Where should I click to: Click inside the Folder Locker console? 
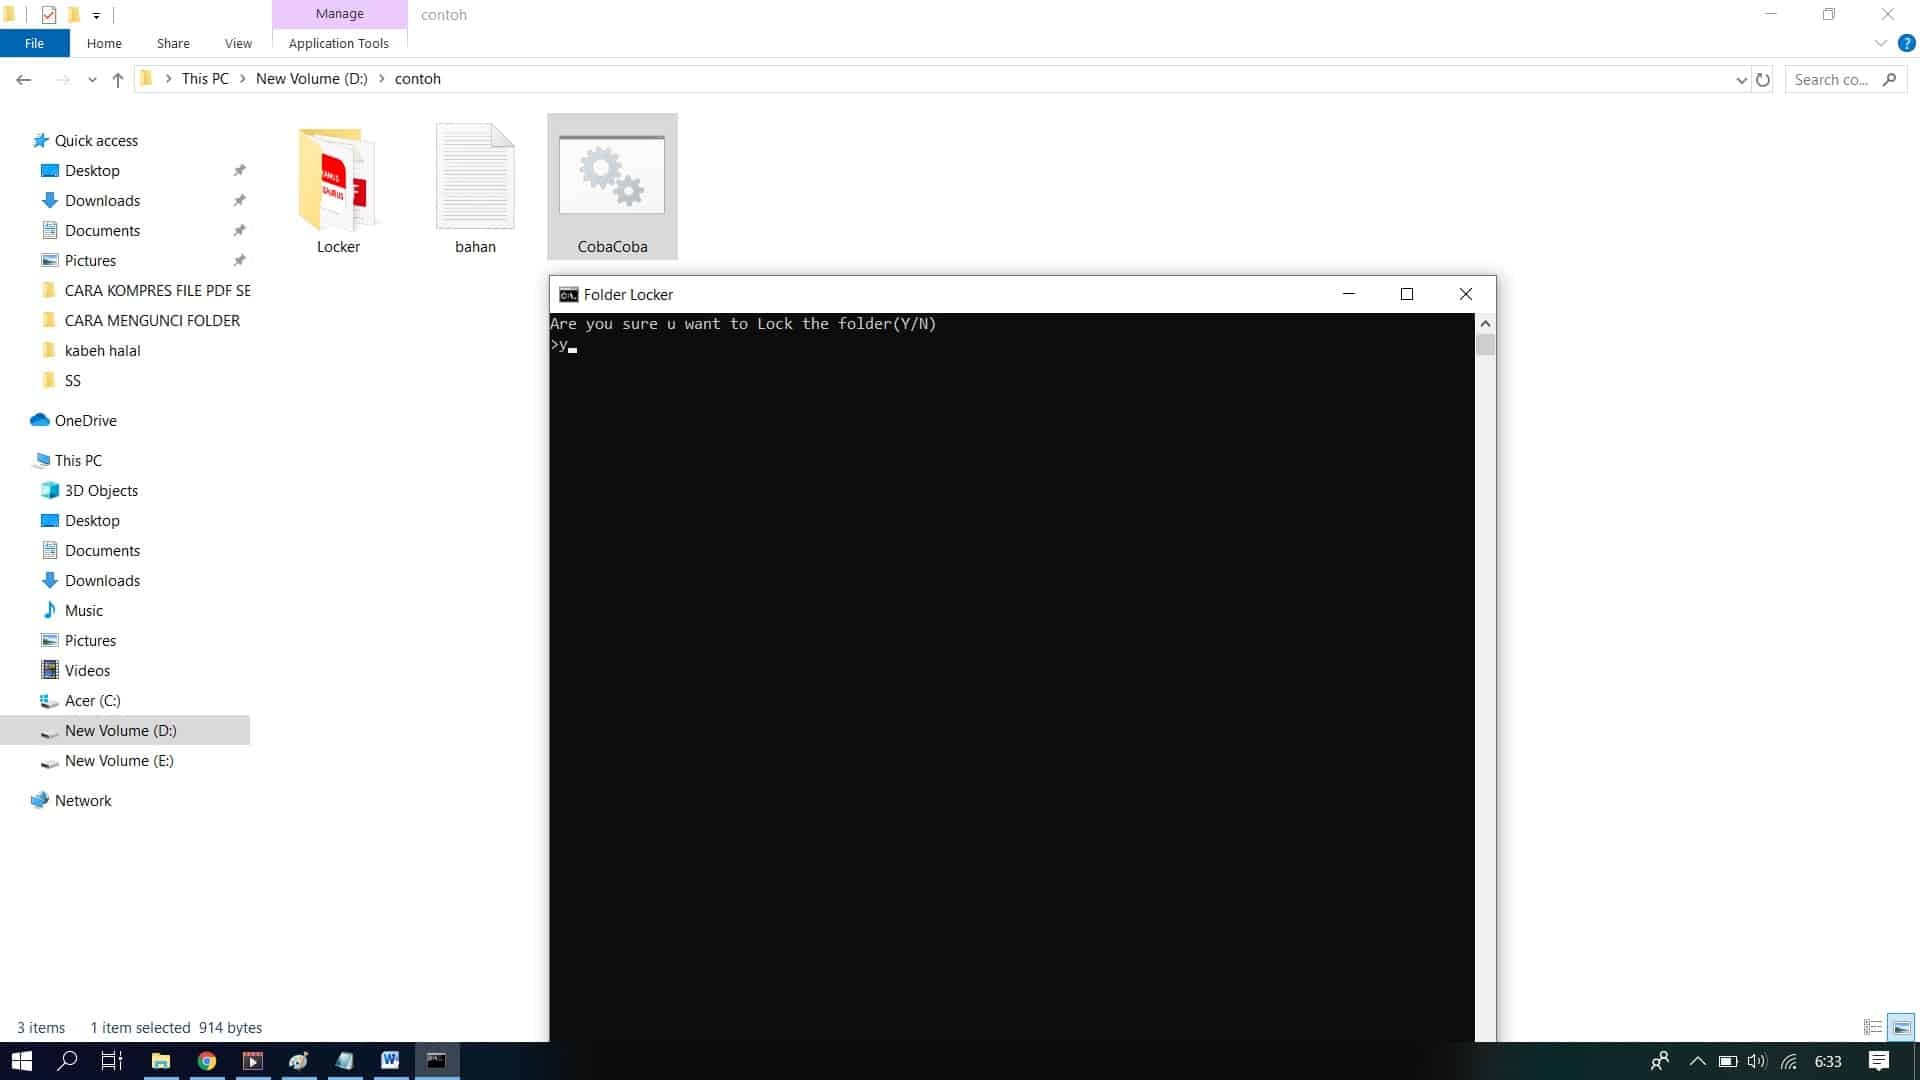pyautogui.click(x=1011, y=677)
